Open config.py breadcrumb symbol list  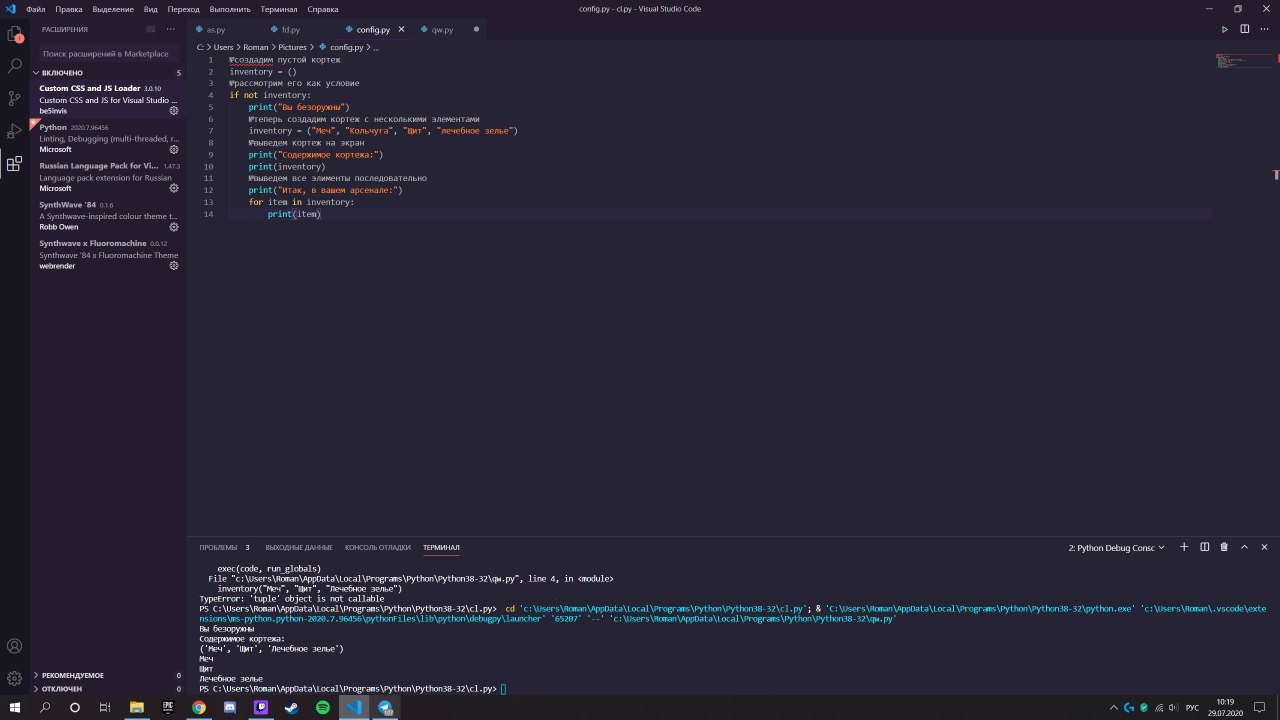[346, 47]
